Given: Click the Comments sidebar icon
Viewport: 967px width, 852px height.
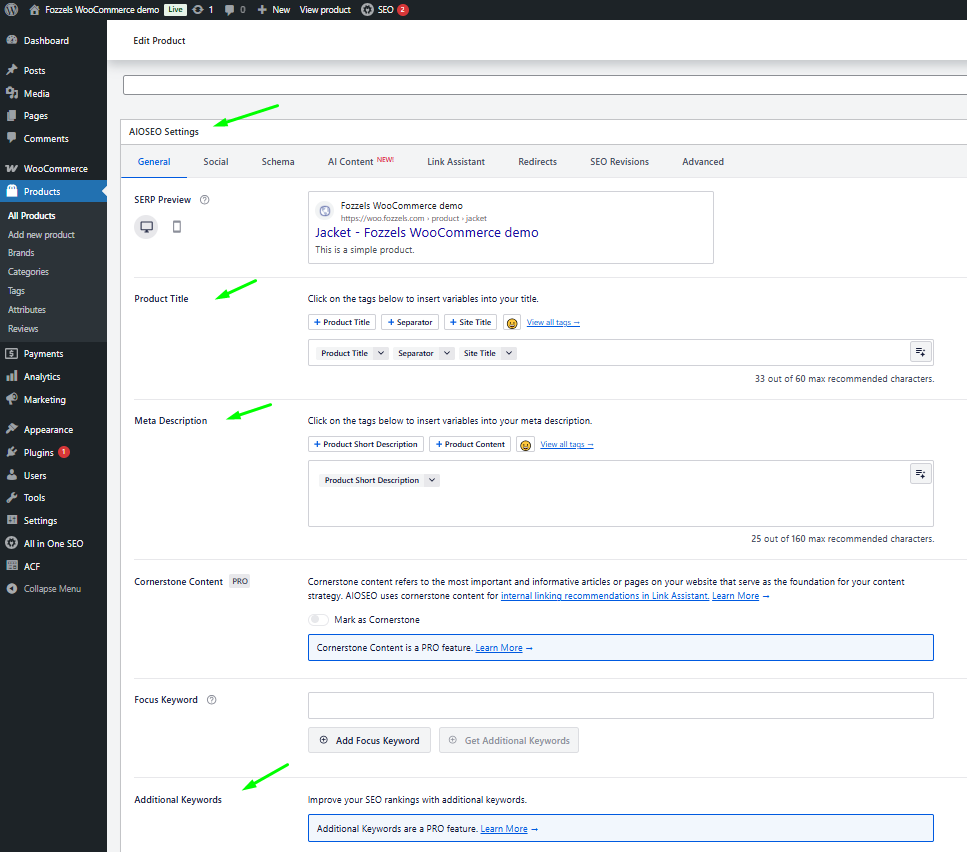Looking at the screenshot, I should 12,138.
